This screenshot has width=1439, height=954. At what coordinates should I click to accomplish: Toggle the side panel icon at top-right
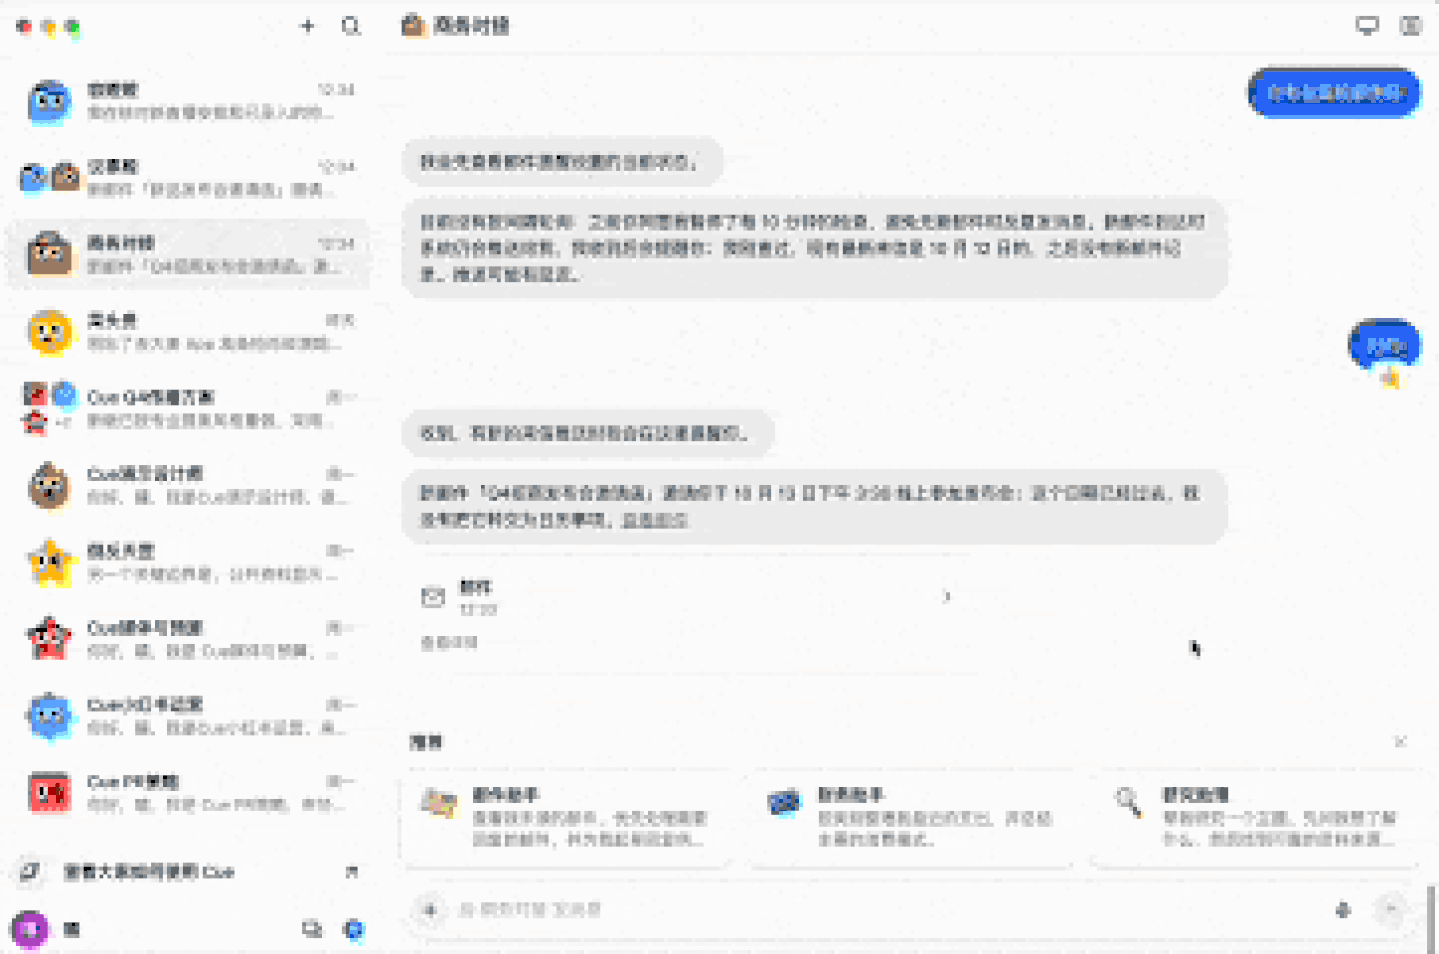(x=1410, y=26)
